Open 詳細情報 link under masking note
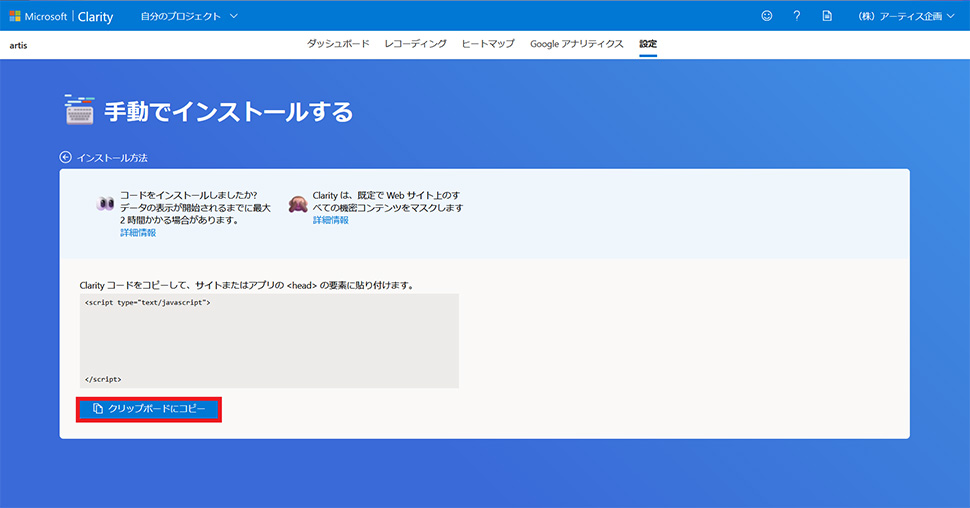The height and width of the screenshot is (508, 970). pos(330,220)
